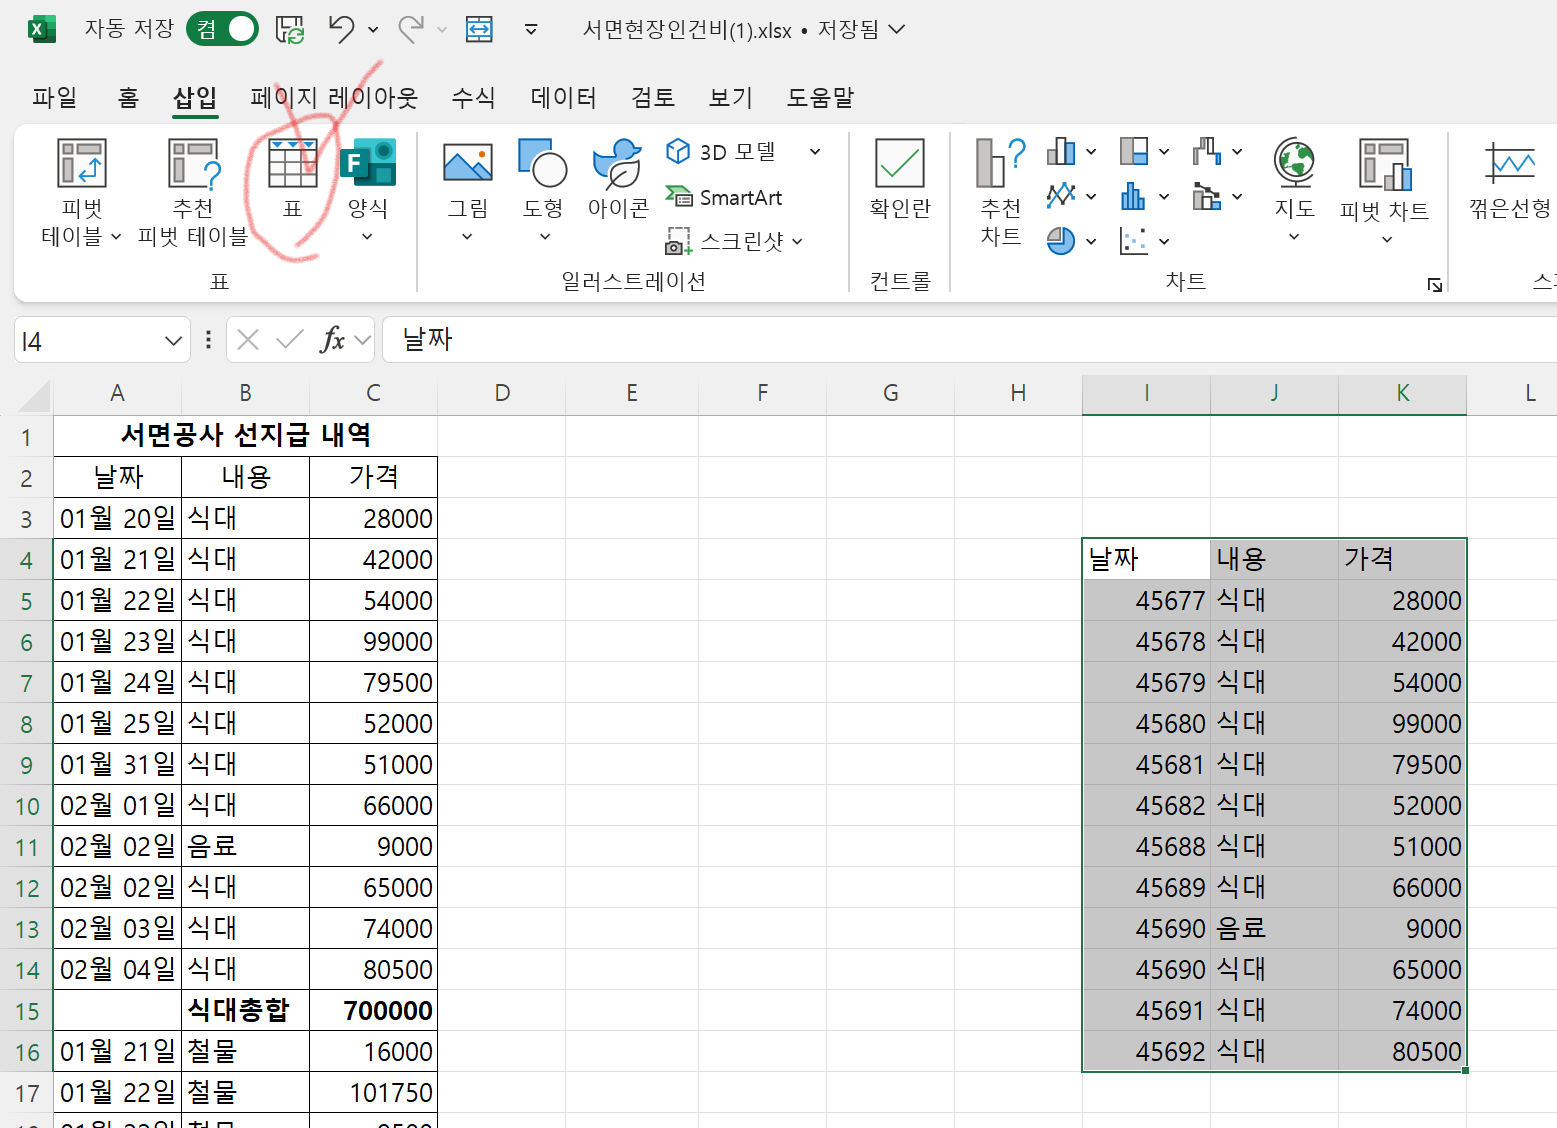Select cell A9 with 01월 31일

[118, 764]
